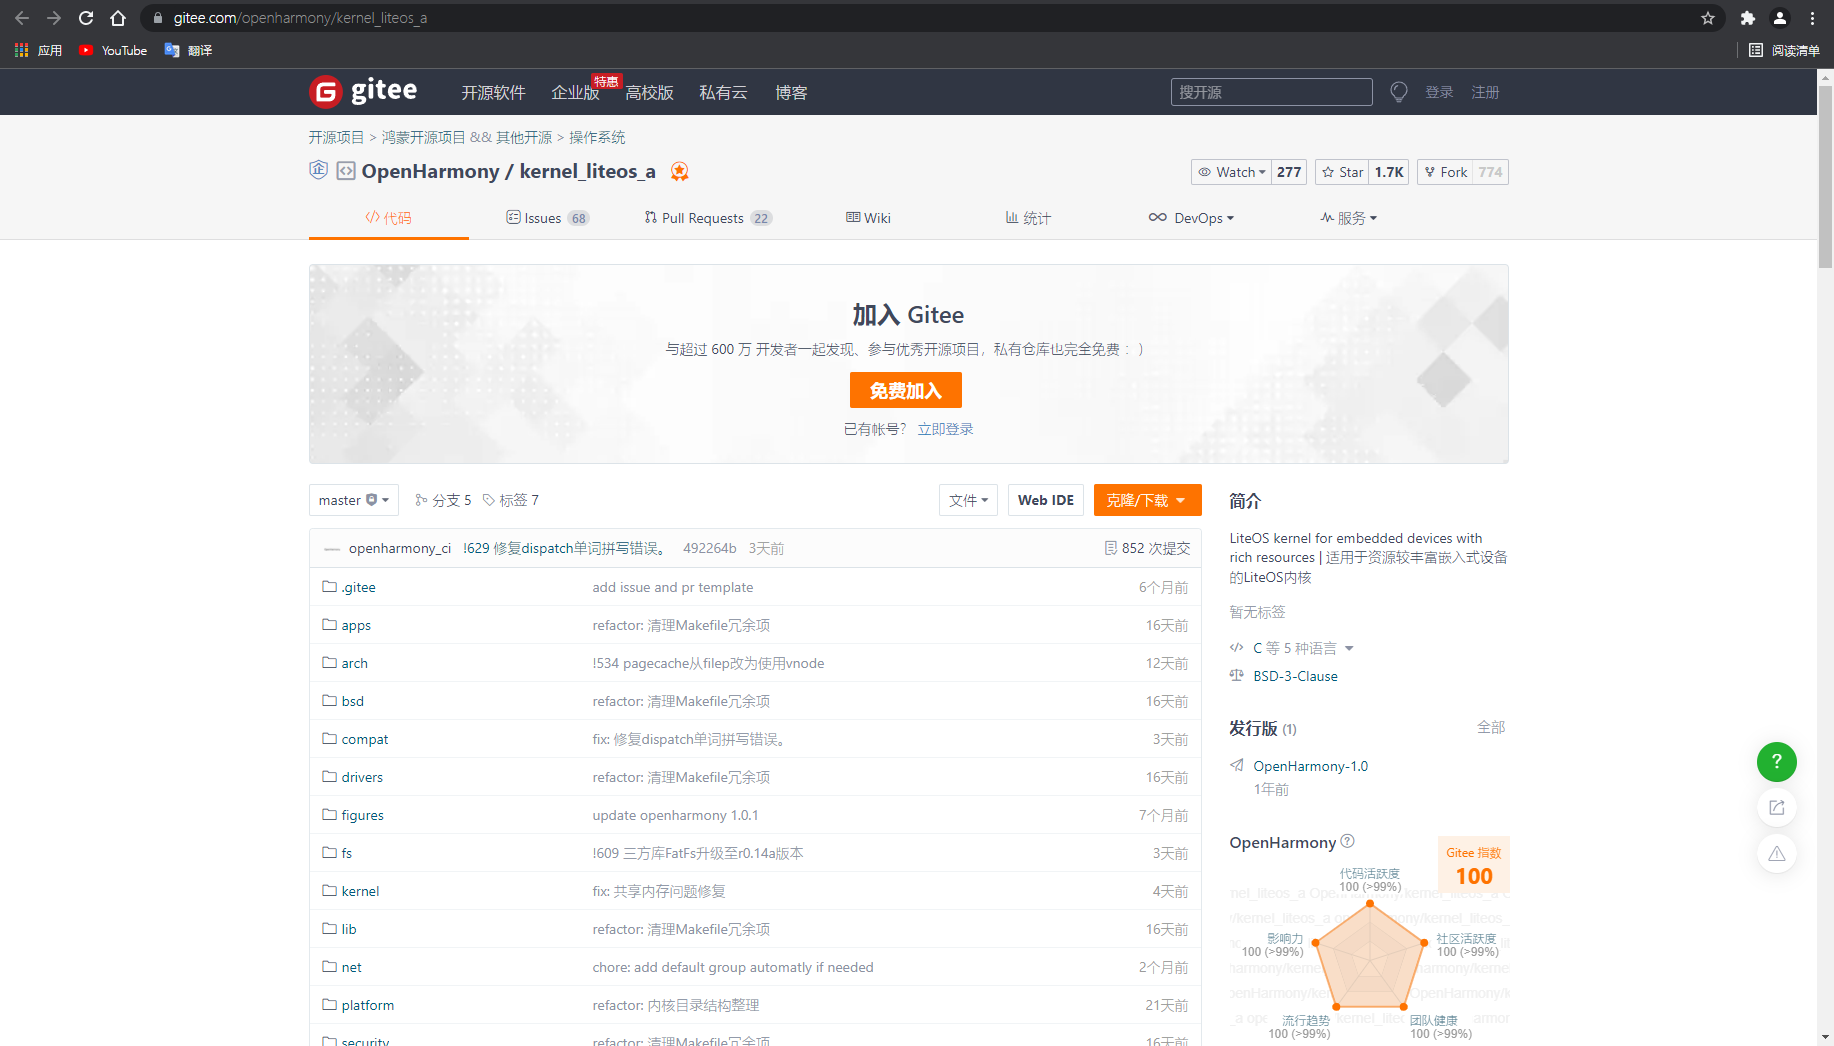Switch to the 代码 tab

[388, 218]
